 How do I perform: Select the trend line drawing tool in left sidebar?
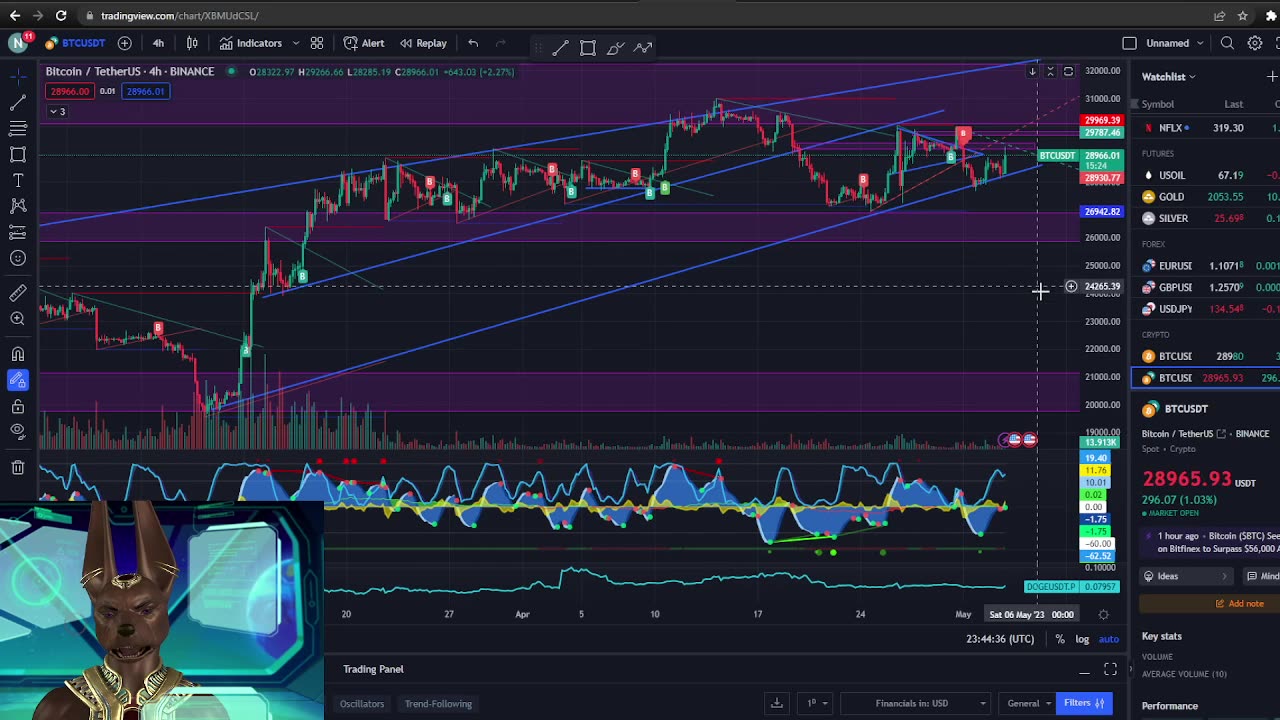(18, 102)
